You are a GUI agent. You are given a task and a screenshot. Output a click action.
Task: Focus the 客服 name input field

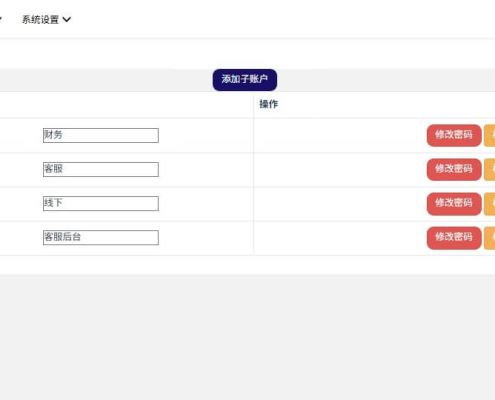click(101, 169)
